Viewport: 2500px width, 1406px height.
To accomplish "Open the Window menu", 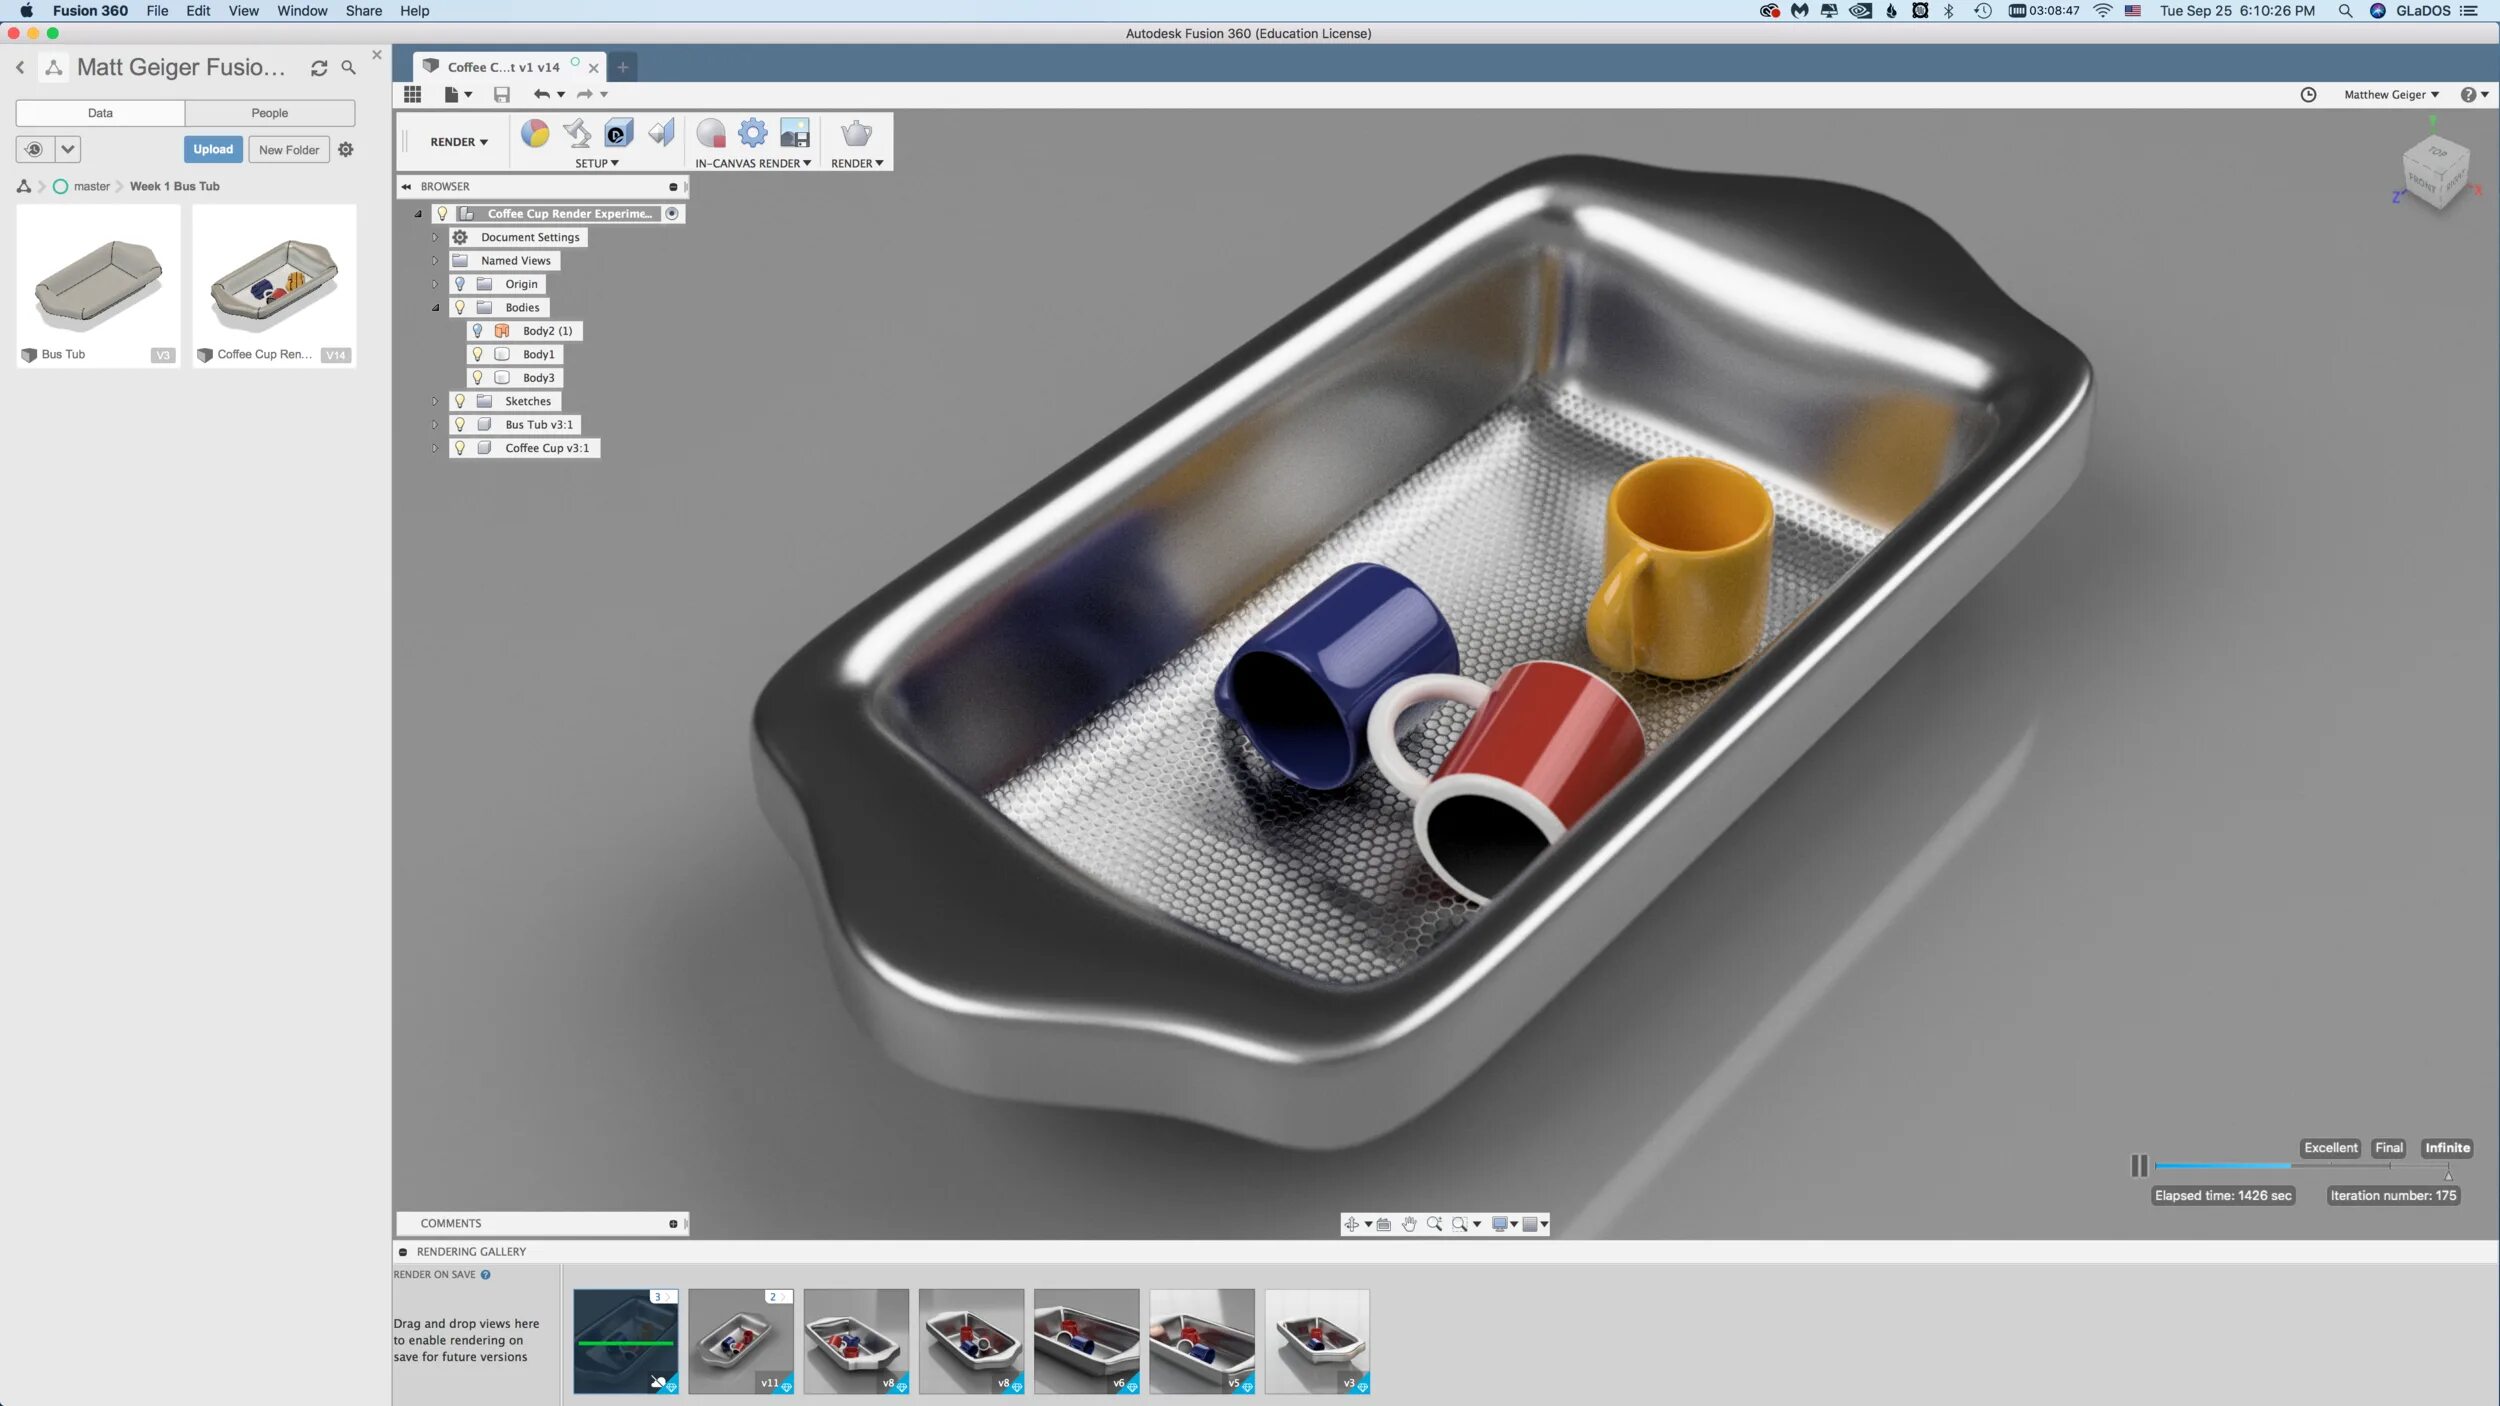I will click(x=302, y=11).
